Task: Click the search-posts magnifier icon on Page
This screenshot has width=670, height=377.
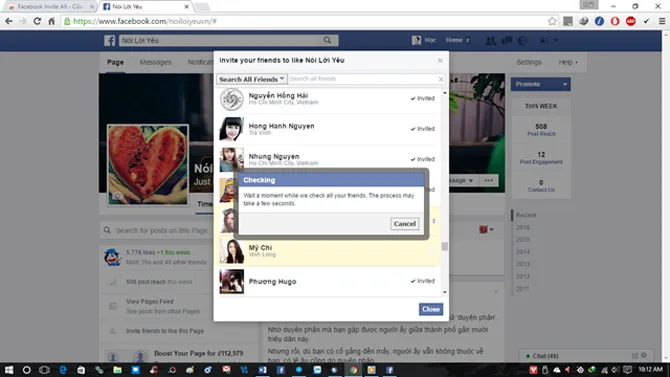Action: point(107,230)
